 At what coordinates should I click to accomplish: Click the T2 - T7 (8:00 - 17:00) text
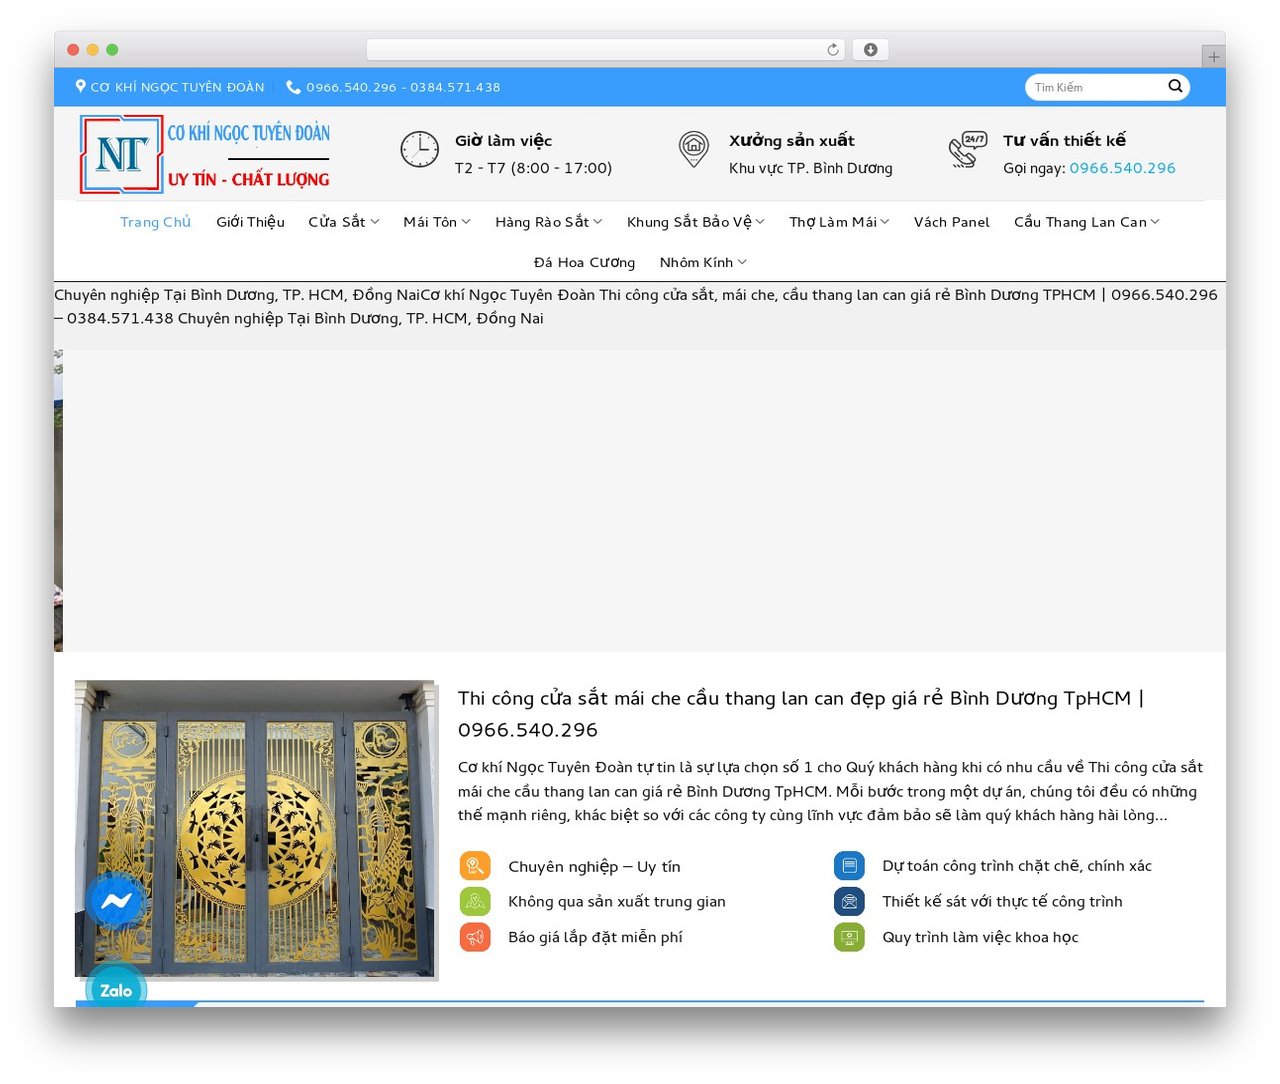point(533,168)
